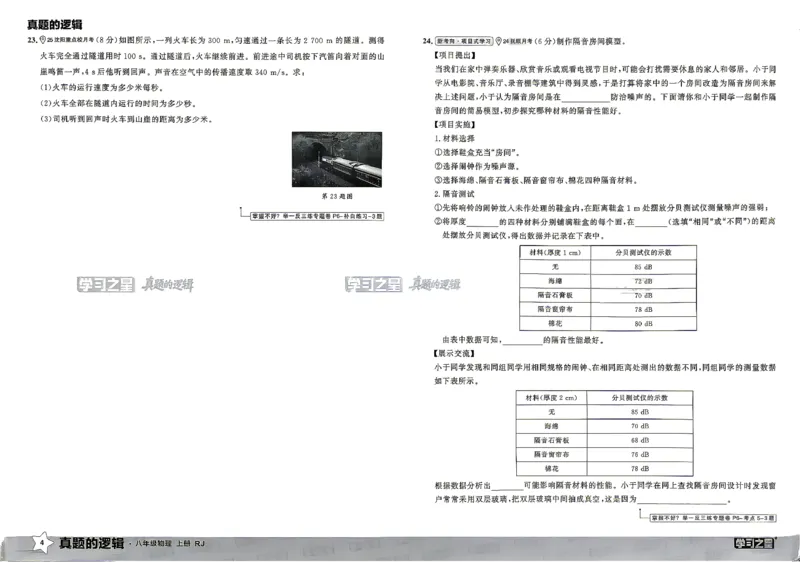Click the '材料(厚度 2 cm)' table header
The height and width of the screenshot is (566, 800).
click(552, 398)
